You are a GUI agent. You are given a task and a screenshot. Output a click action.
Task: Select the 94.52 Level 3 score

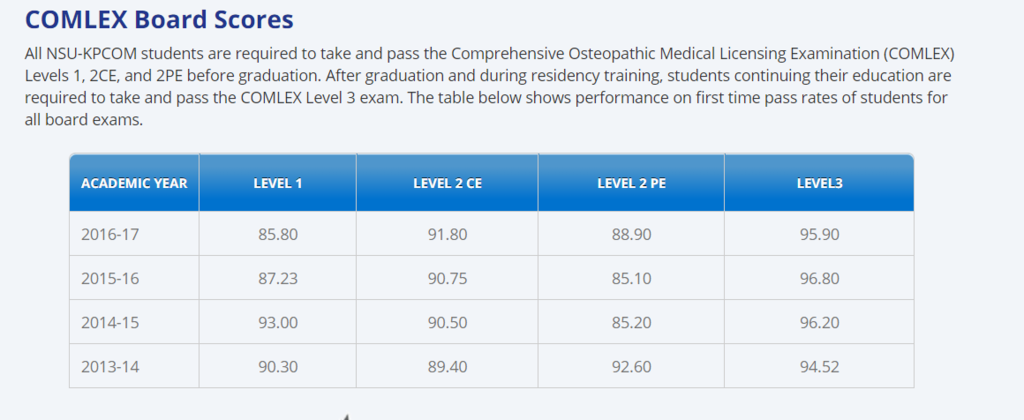819,367
